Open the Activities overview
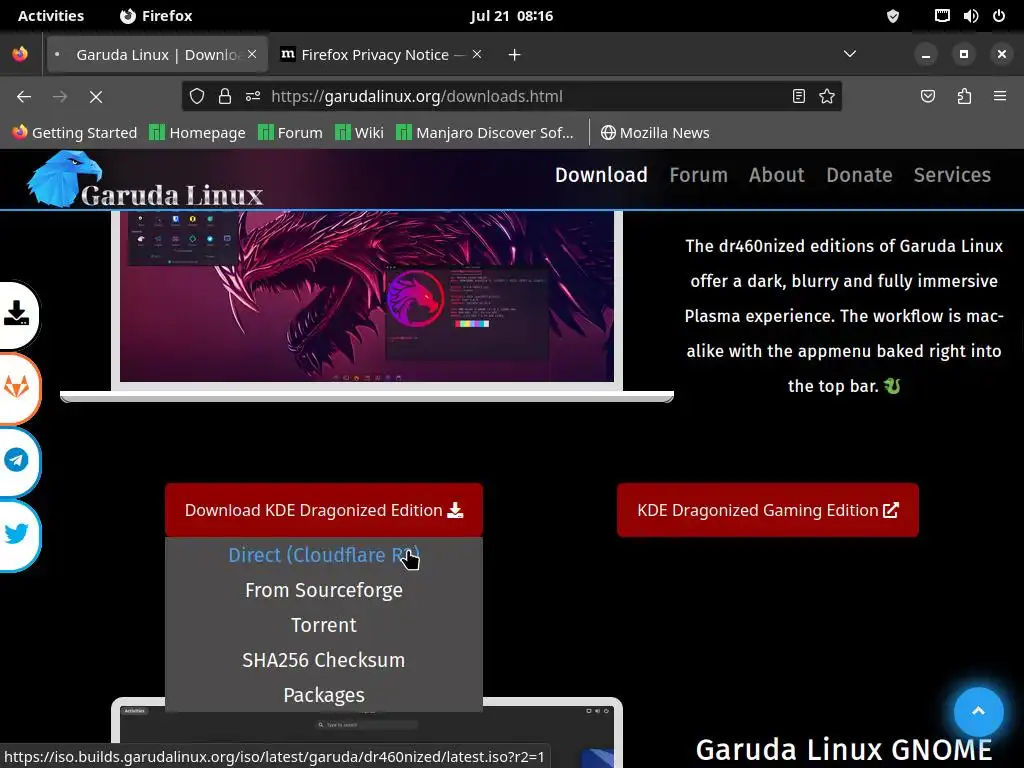 (x=51, y=16)
